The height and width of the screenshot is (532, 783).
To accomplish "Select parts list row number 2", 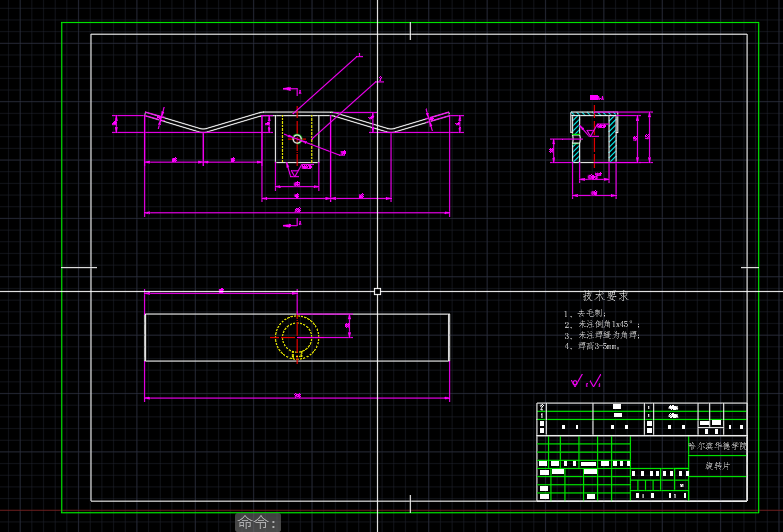I will (x=642, y=407).
